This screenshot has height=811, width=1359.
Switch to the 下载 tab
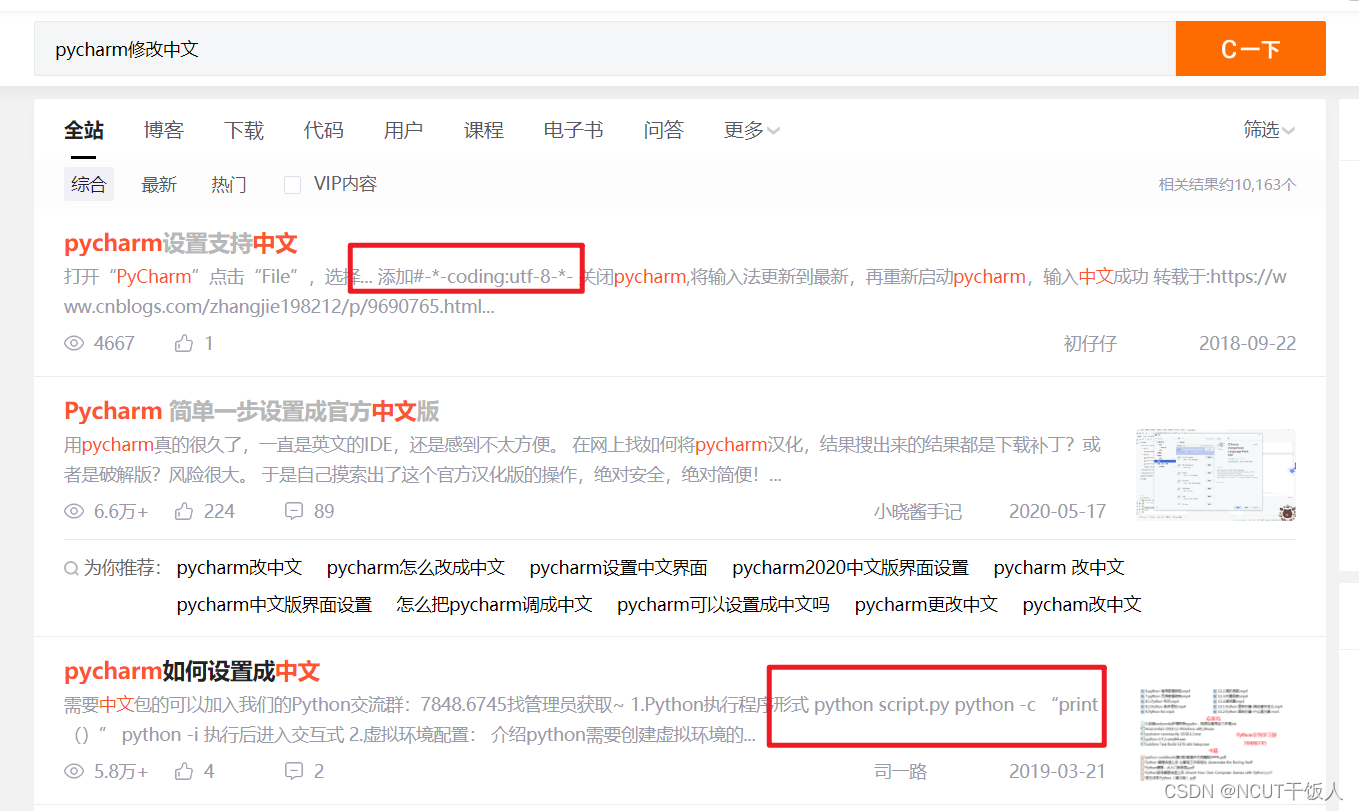[244, 130]
